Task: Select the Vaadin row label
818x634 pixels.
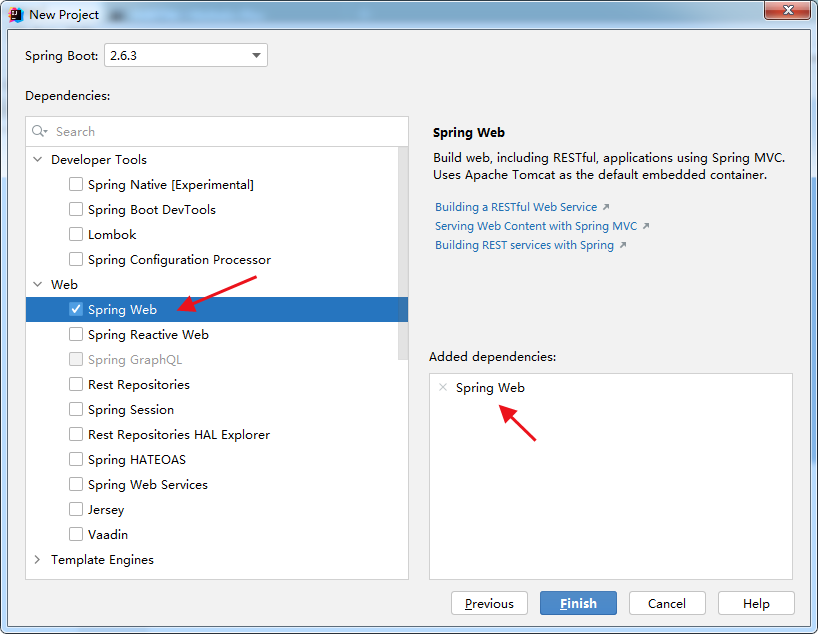Action: [x=108, y=534]
